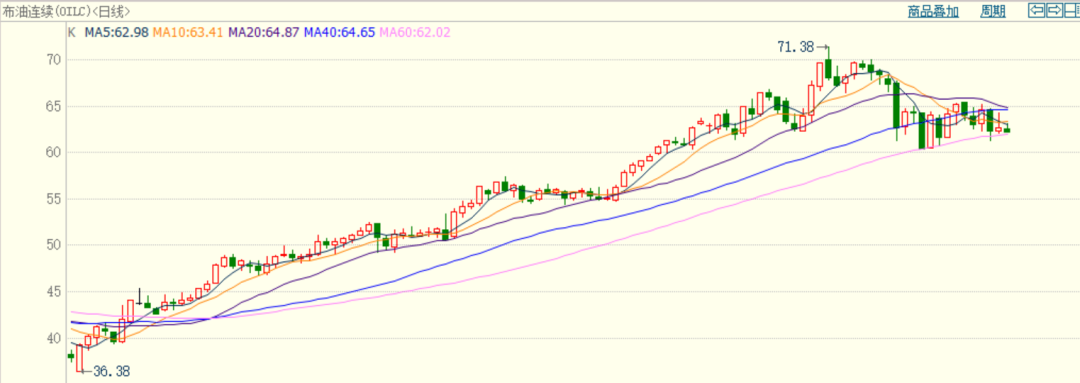Image resolution: width=1080 pixels, height=383 pixels.
Task: Click the 36.38 low price marker
Action: (111, 371)
